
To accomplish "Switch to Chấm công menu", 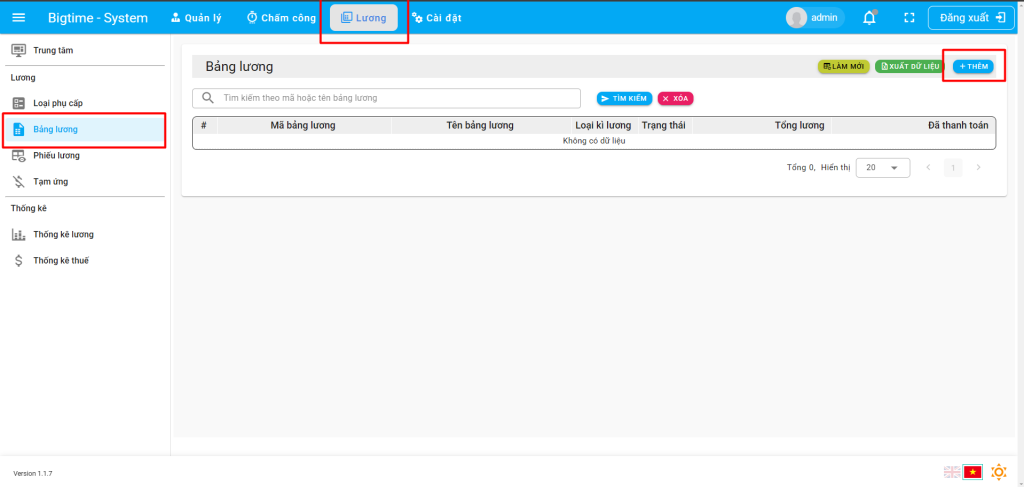I will (x=281, y=17).
